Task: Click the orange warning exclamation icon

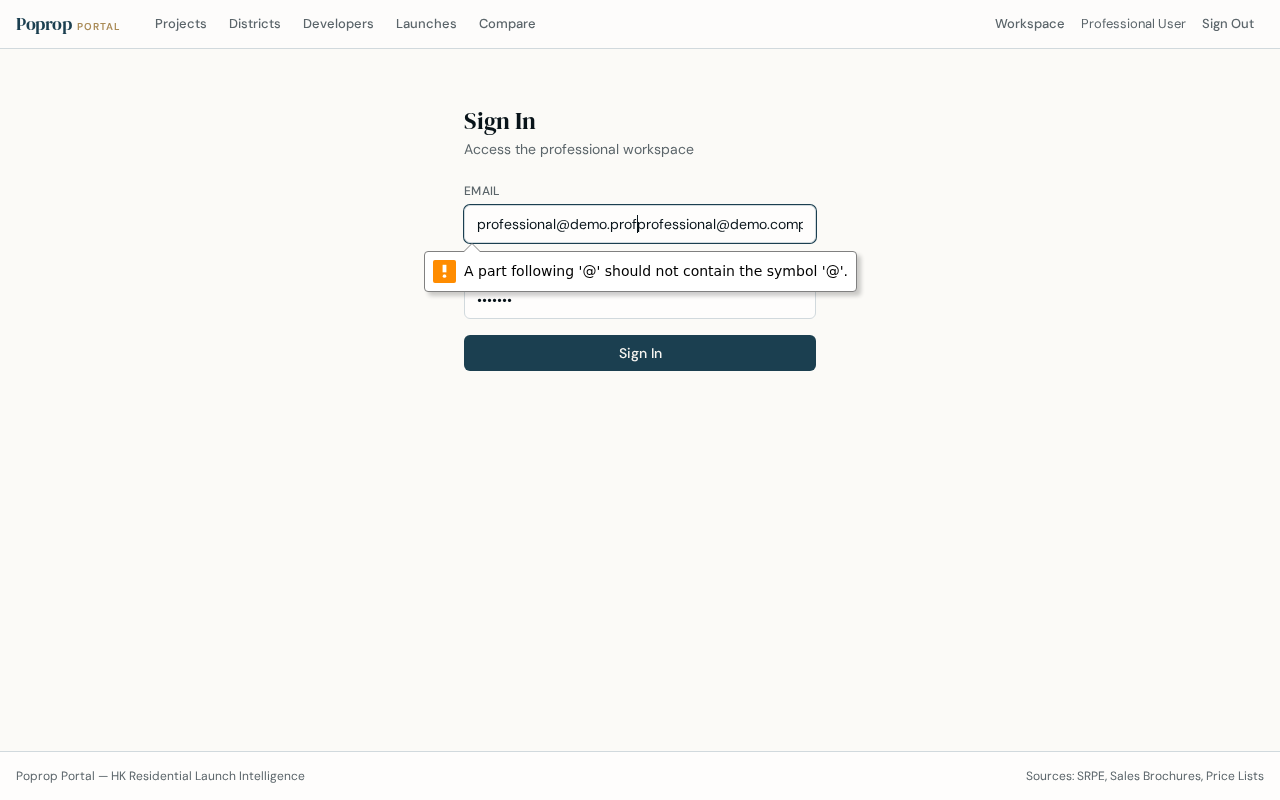Action: (x=444, y=271)
